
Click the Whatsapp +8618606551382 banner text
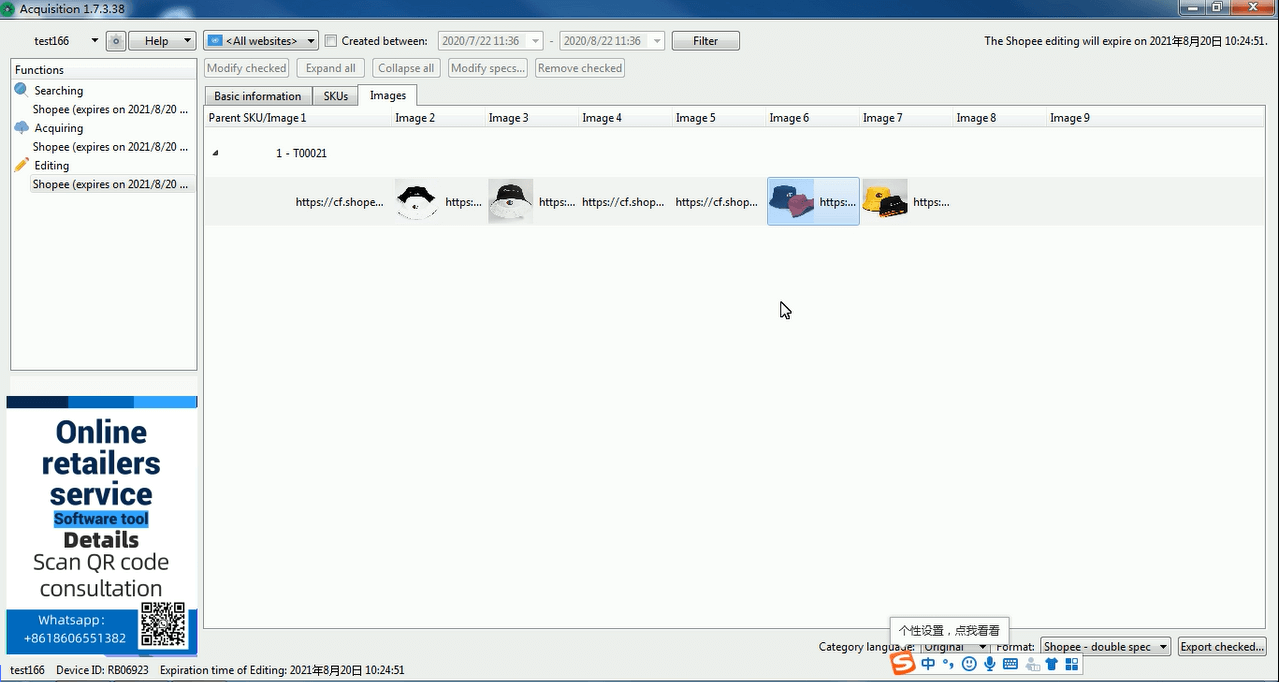(74, 629)
